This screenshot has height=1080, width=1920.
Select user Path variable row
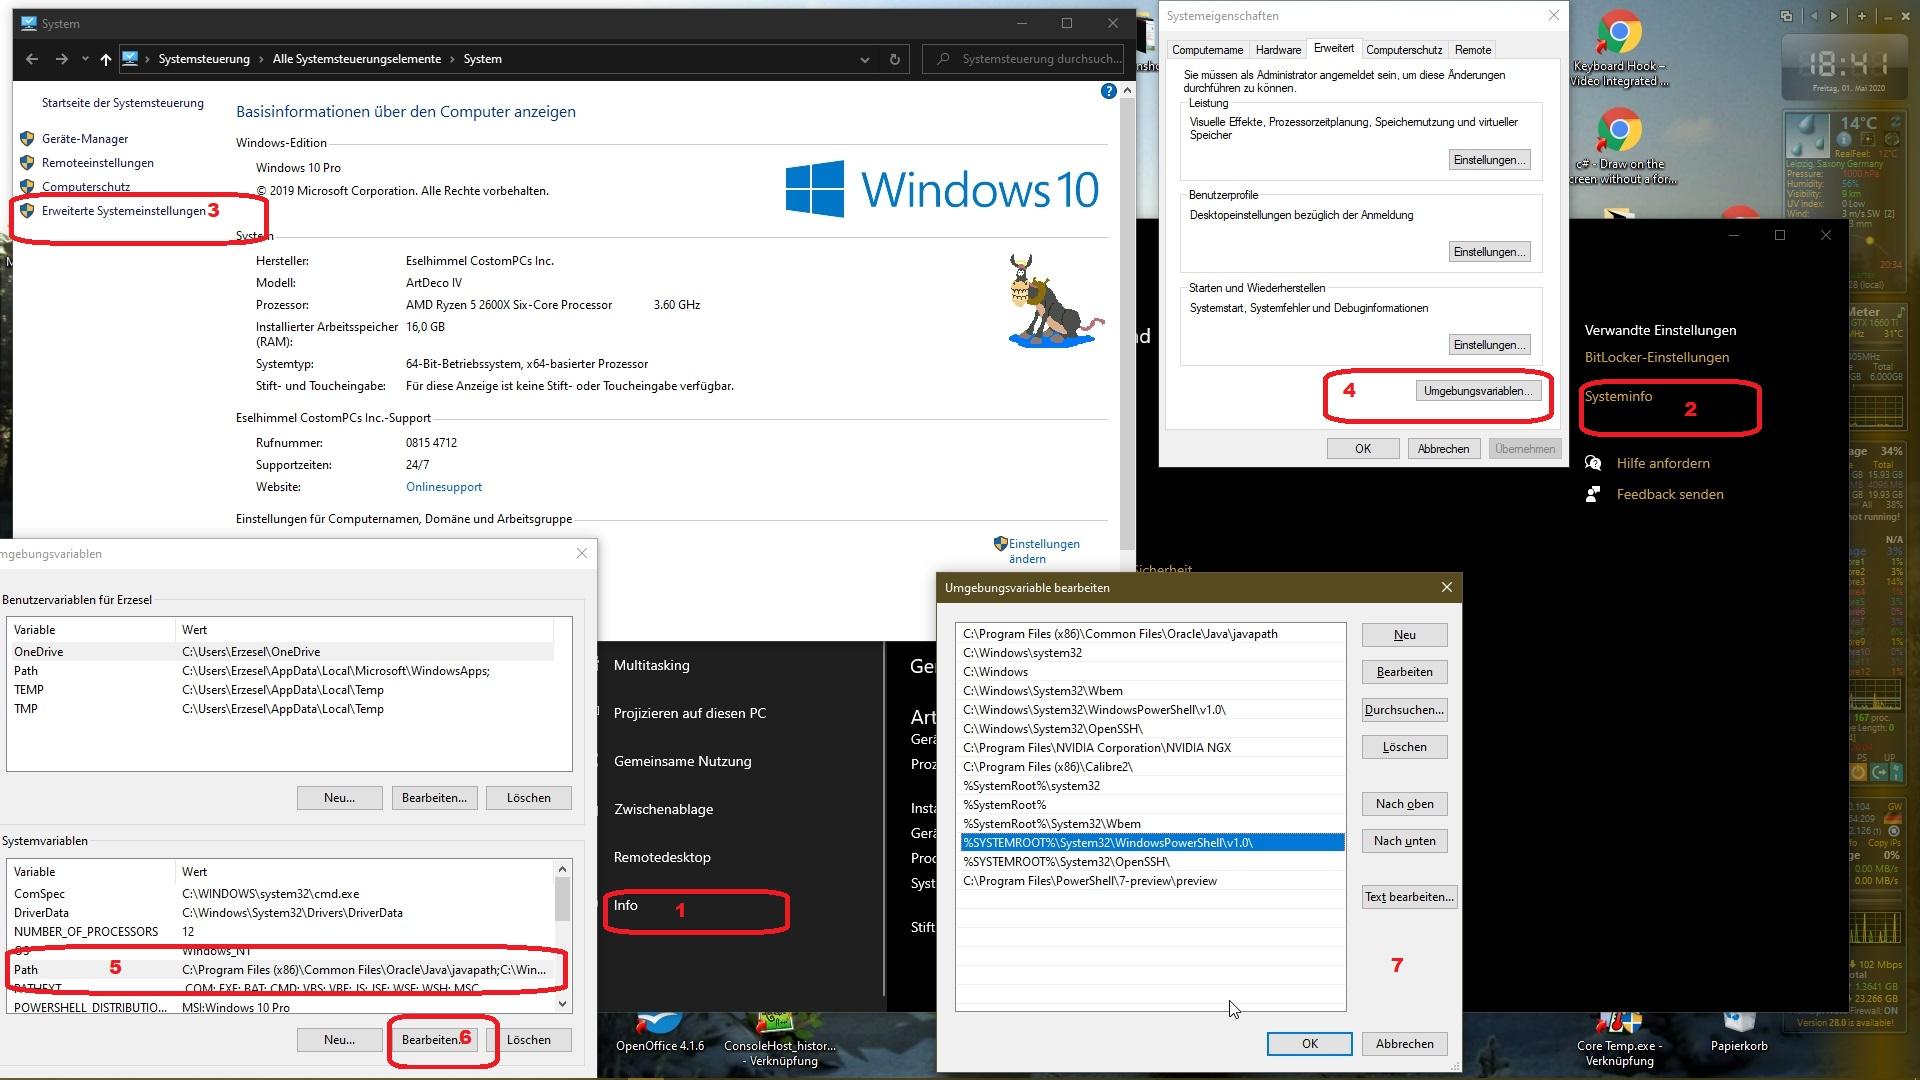[280, 671]
